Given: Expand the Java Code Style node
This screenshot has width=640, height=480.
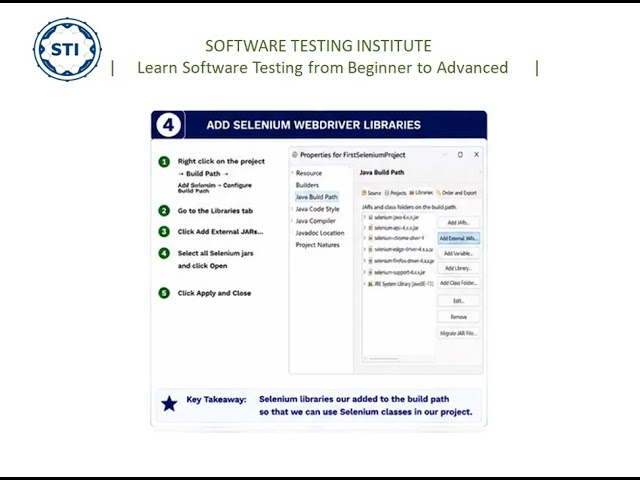Looking at the screenshot, I should (293, 209).
